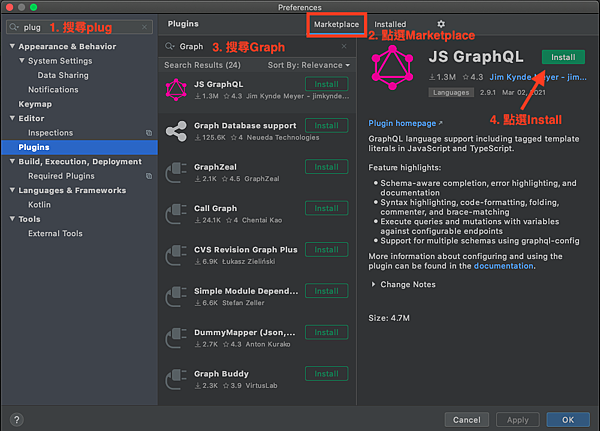Open External Tools settings page

(x=55, y=233)
